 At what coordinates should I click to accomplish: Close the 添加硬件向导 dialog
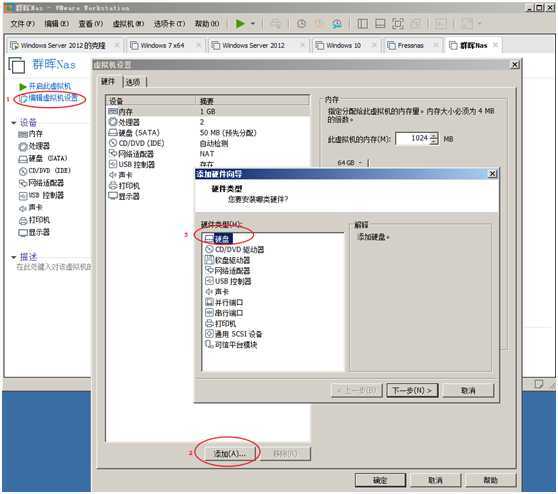[x=492, y=174]
